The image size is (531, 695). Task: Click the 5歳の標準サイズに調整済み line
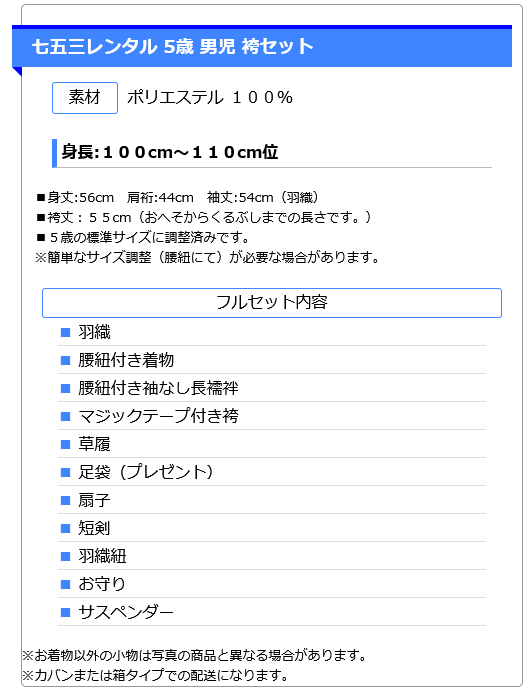[x=143, y=238]
